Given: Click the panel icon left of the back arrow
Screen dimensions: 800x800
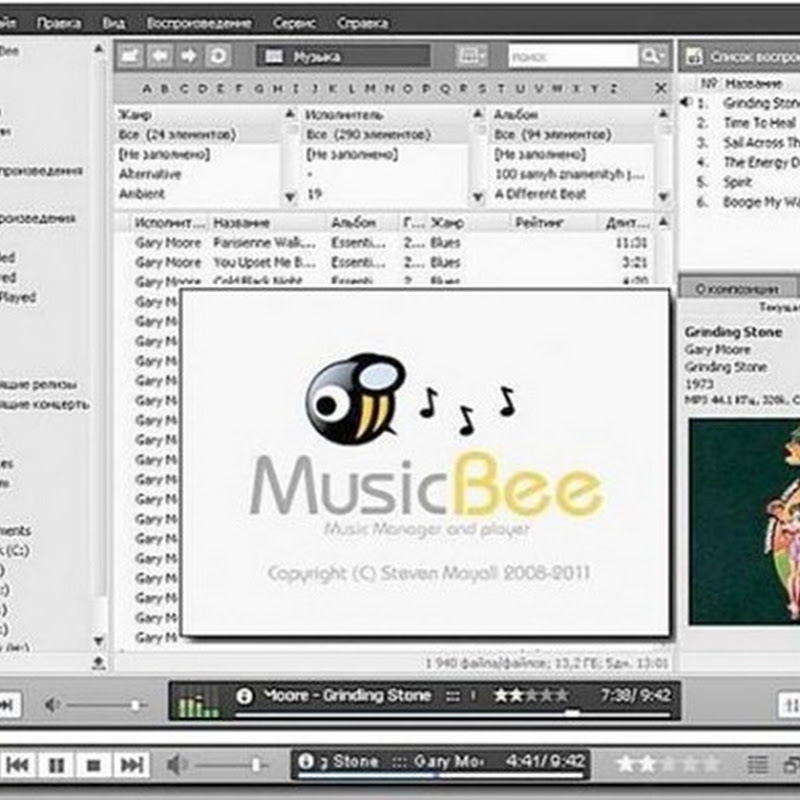Looking at the screenshot, I should coord(131,56).
